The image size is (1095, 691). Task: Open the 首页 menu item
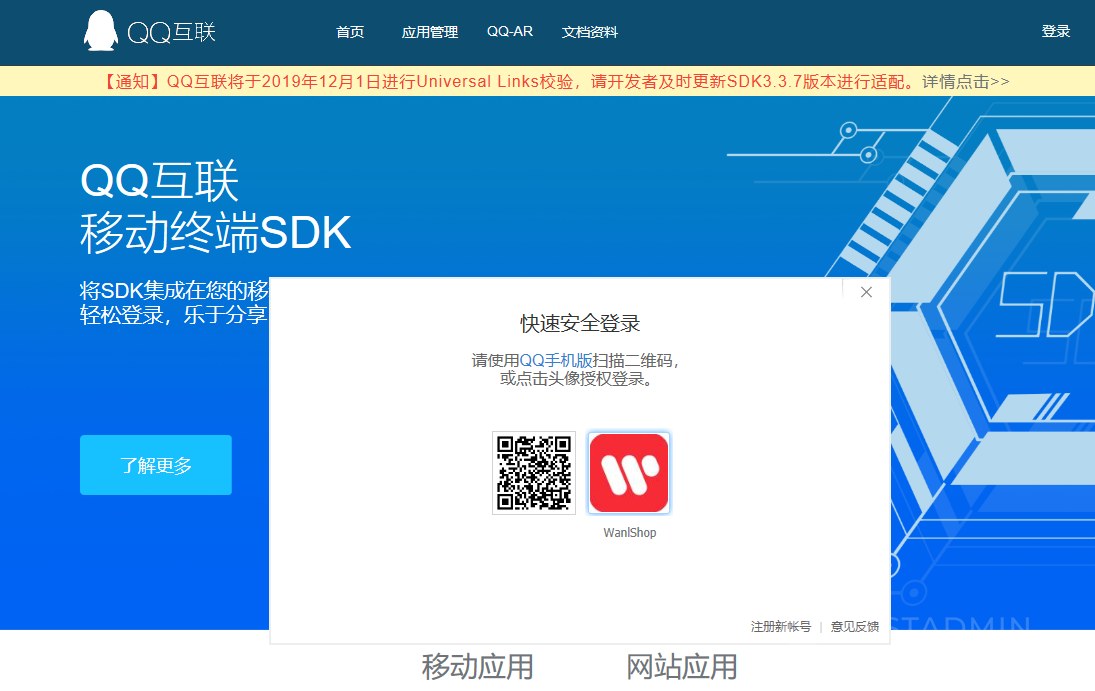[350, 32]
